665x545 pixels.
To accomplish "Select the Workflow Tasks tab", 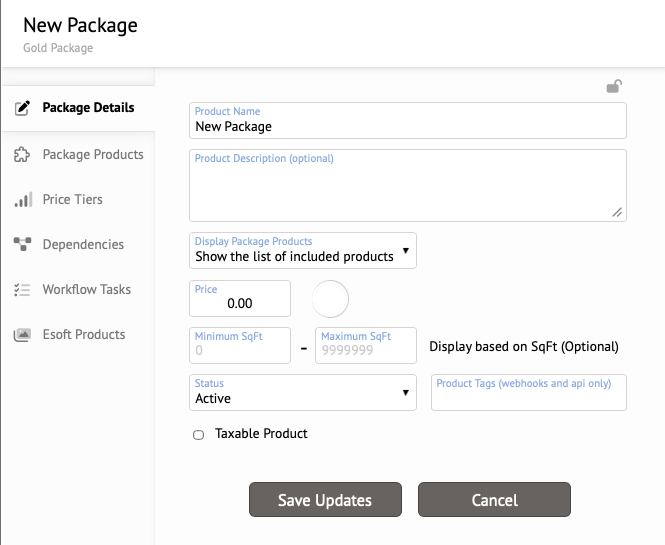I will (x=78, y=289).
